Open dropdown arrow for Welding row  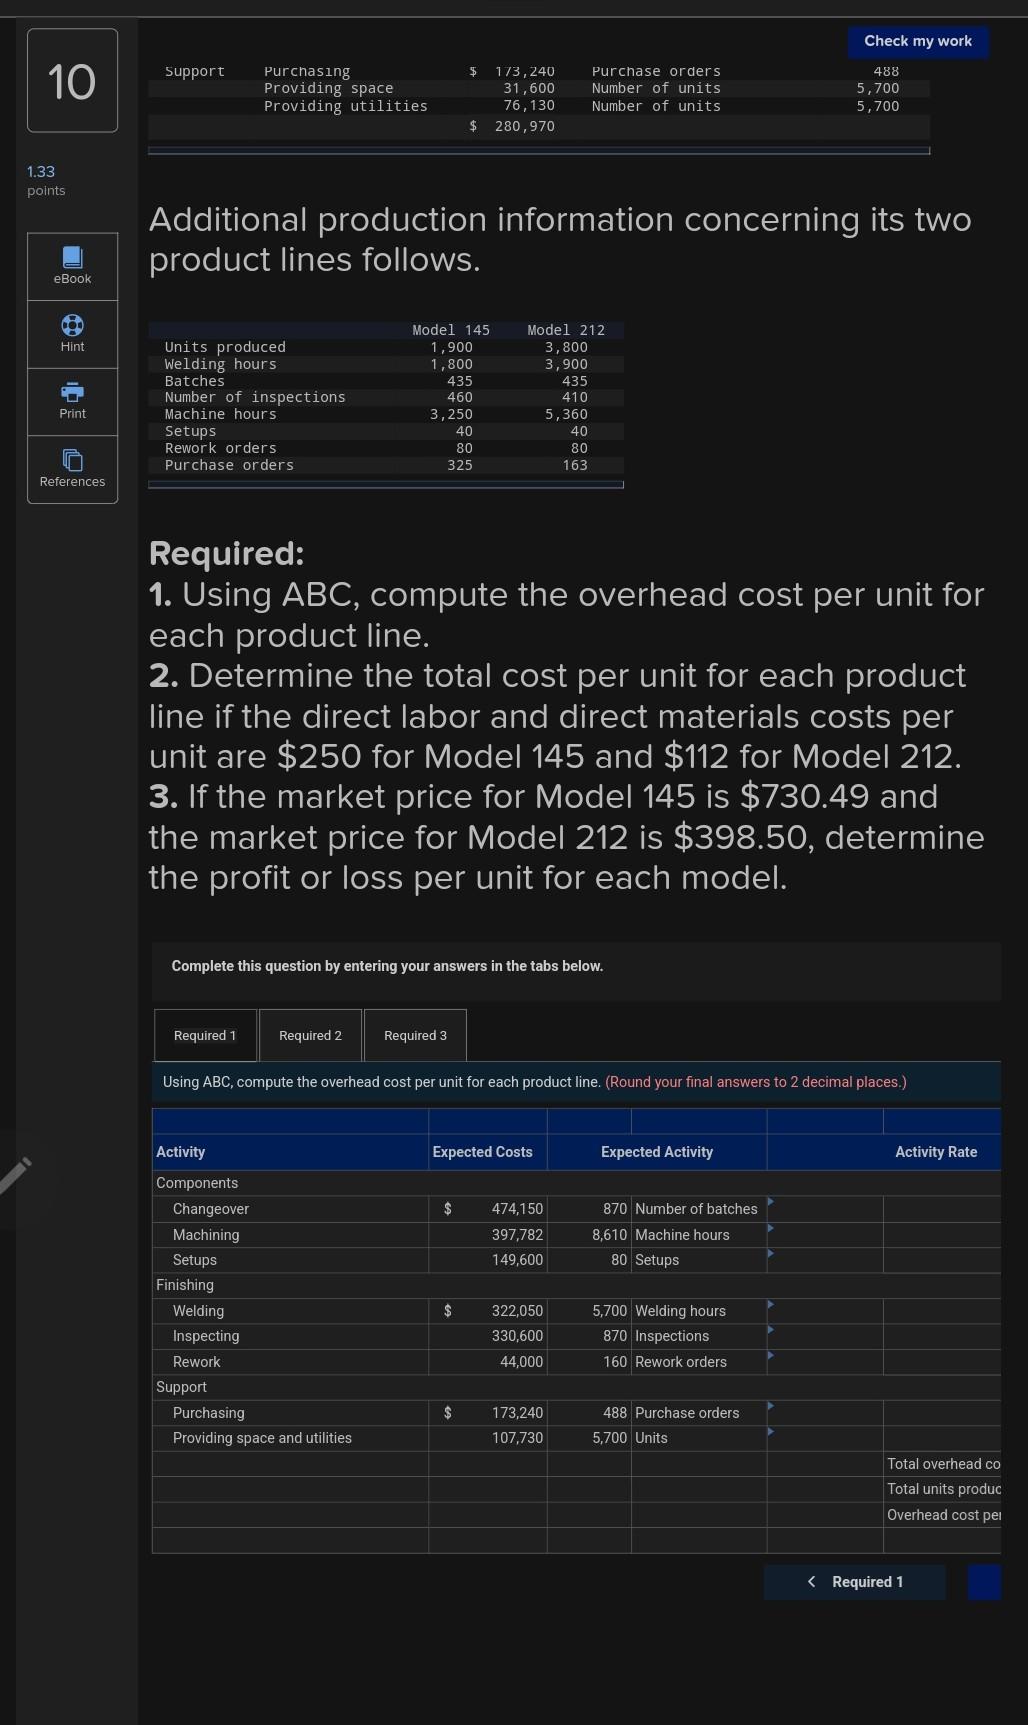(x=771, y=1304)
